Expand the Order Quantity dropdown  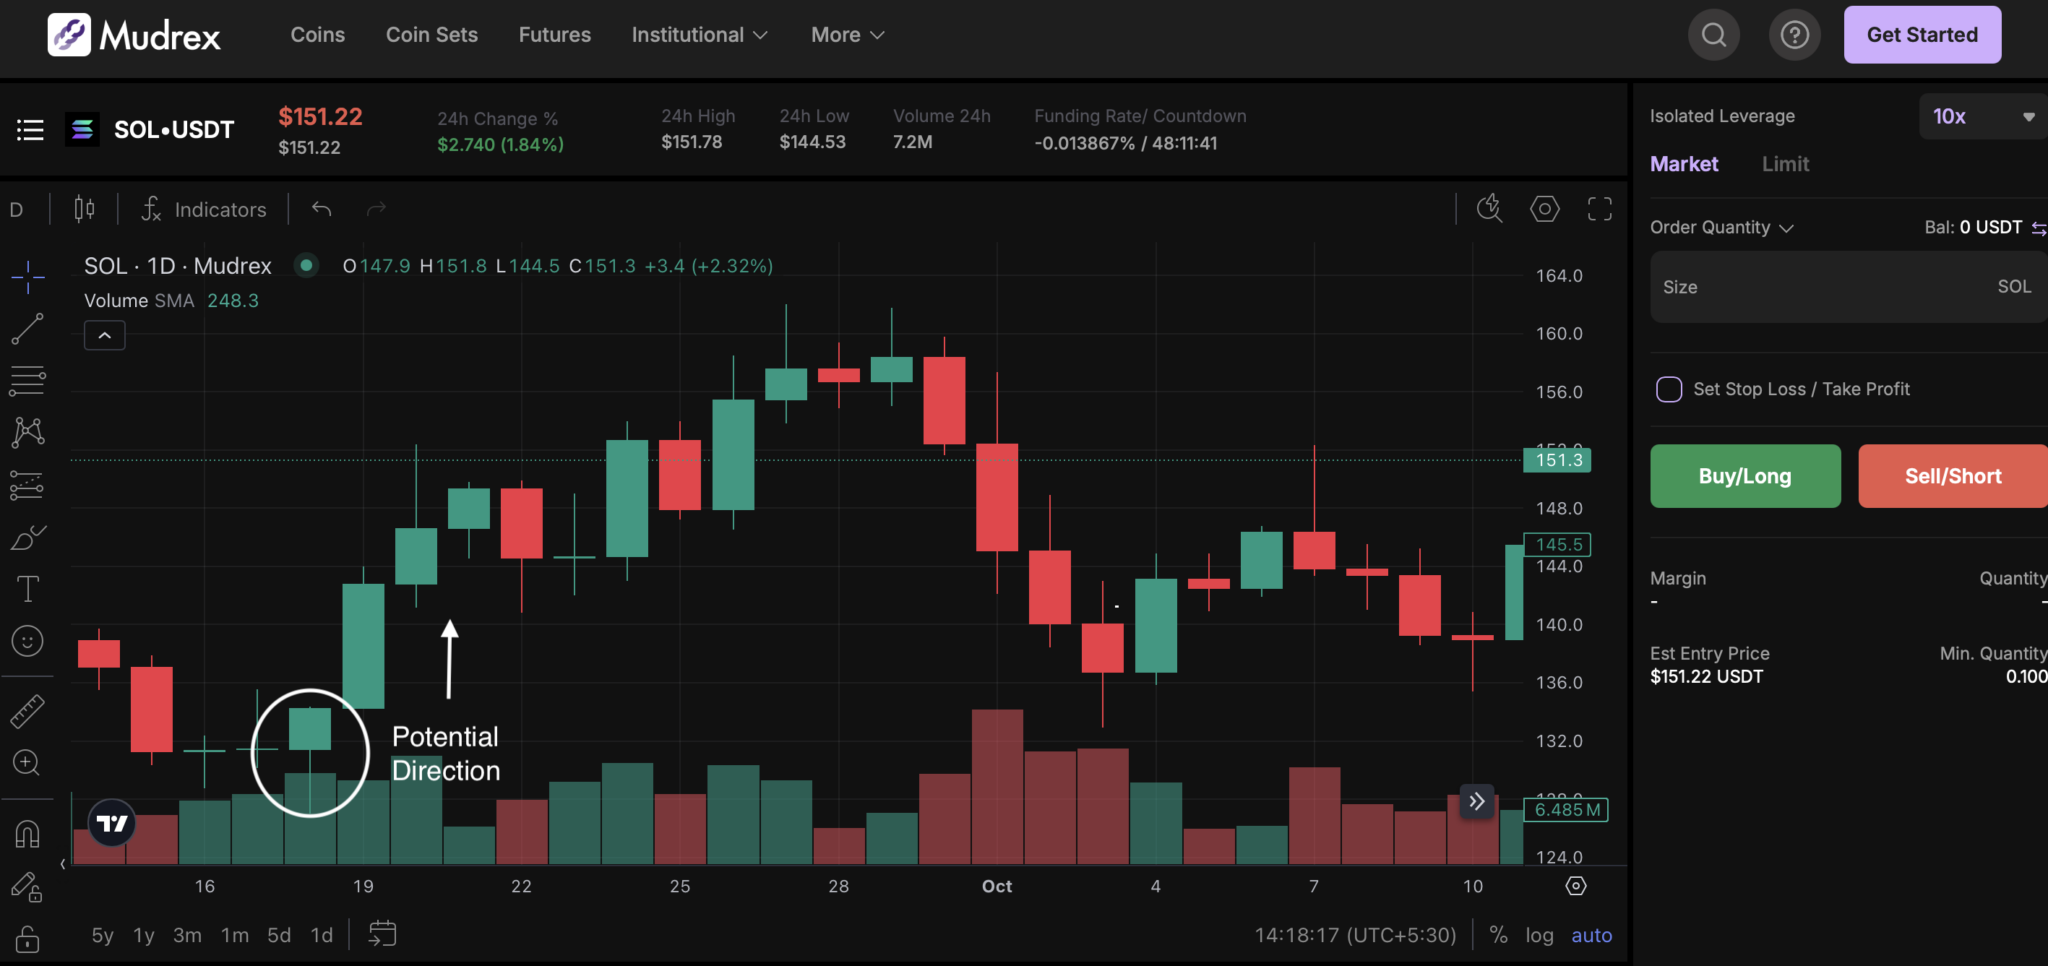click(1722, 227)
